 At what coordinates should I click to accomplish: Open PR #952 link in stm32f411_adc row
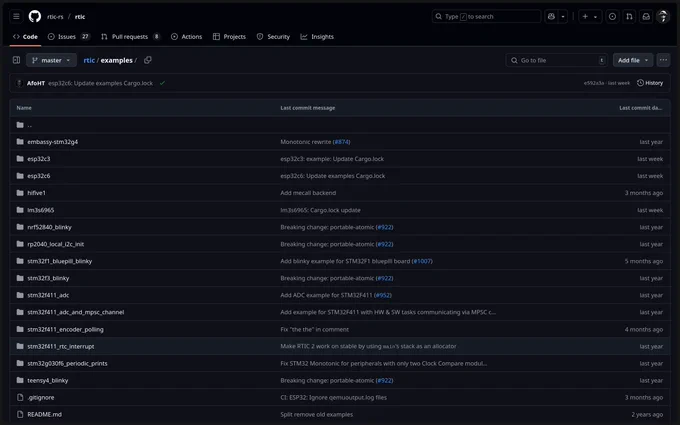point(383,295)
